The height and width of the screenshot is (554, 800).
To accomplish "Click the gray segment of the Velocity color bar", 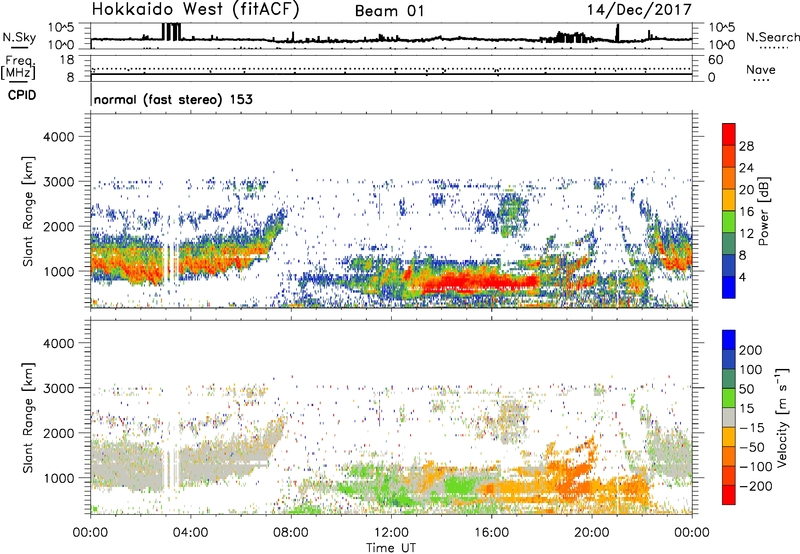I will 729,417.
